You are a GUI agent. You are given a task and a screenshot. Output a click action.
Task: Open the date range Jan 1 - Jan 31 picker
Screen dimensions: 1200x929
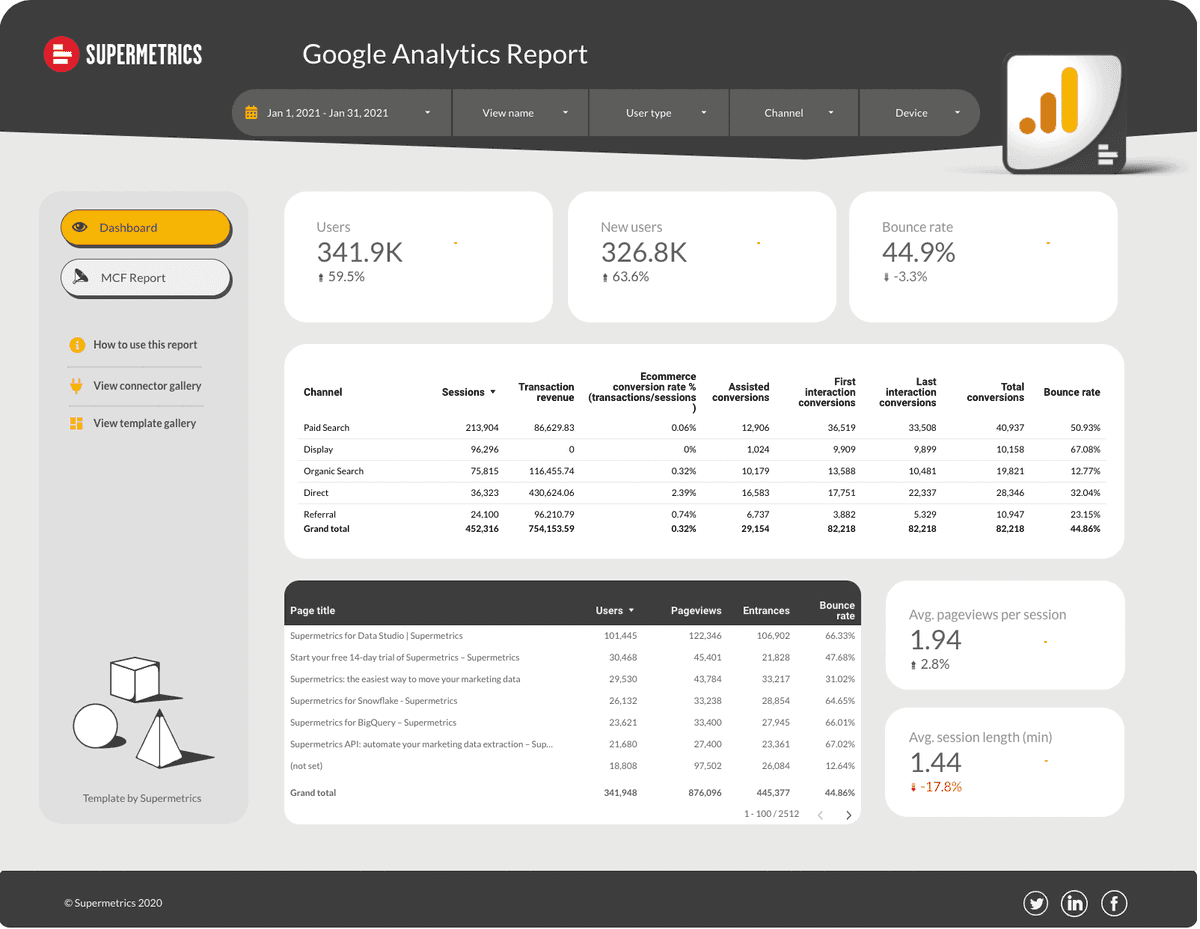342,113
